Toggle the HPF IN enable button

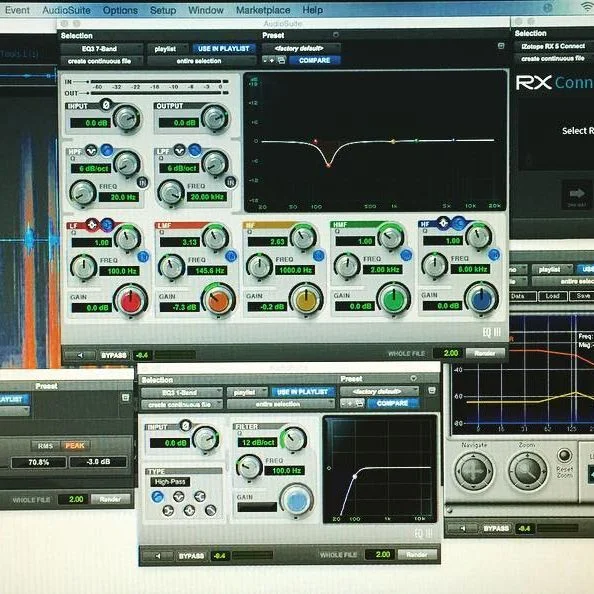coord(142,183)
